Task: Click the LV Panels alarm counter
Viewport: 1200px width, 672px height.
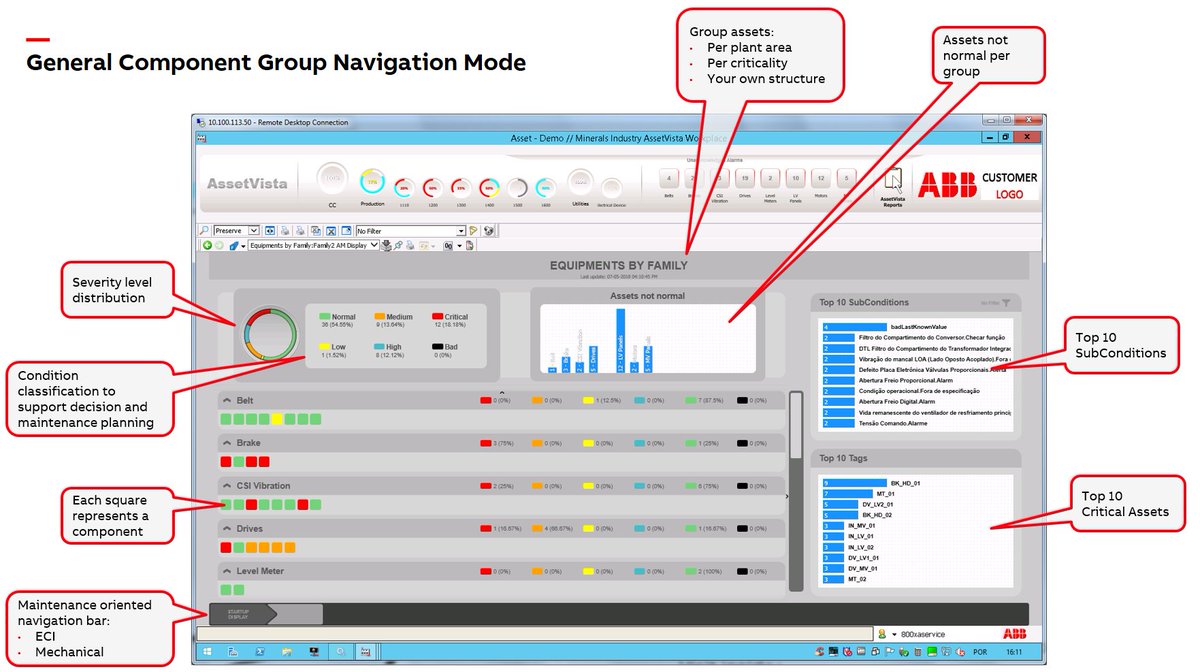Action: pyautogui.click(x=795, y=178)
